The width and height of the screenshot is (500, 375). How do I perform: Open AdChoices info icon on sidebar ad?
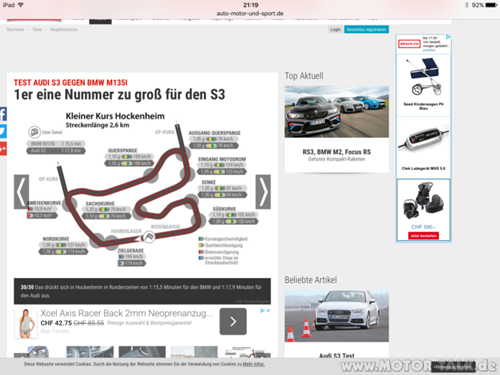pyautogui.click(x=448, y=37)
